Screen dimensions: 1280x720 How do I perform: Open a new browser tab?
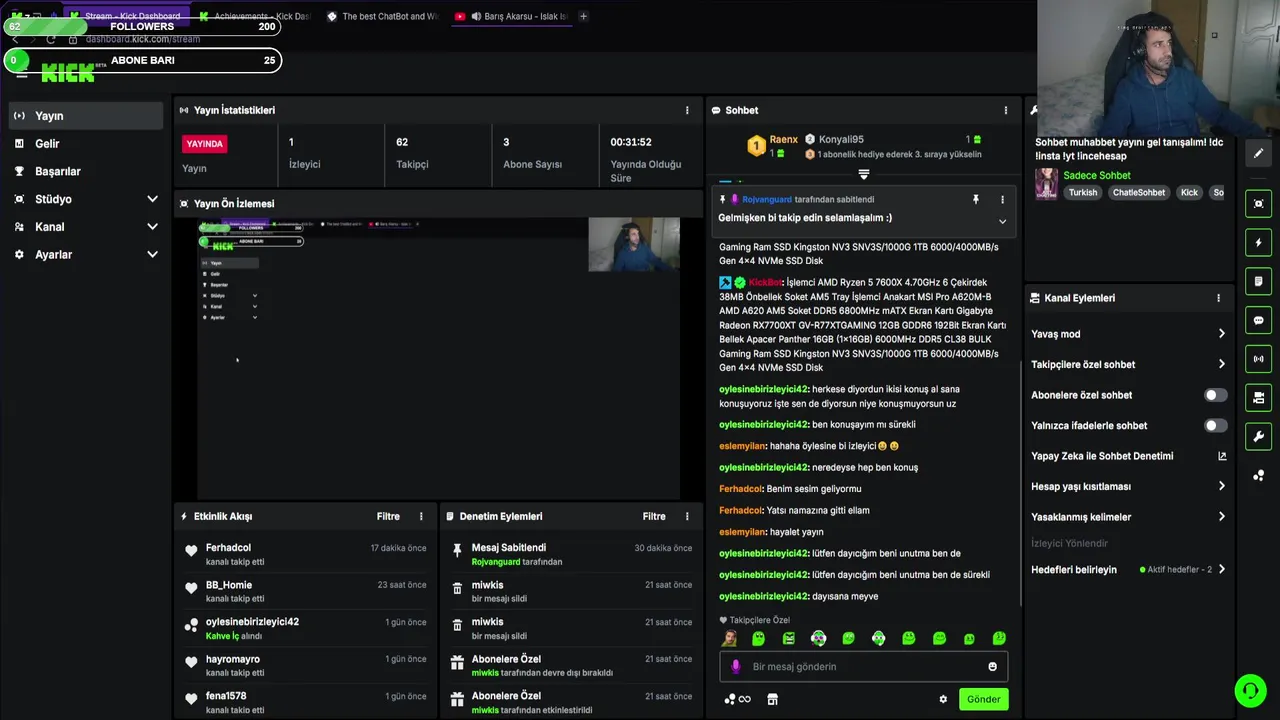583,16
